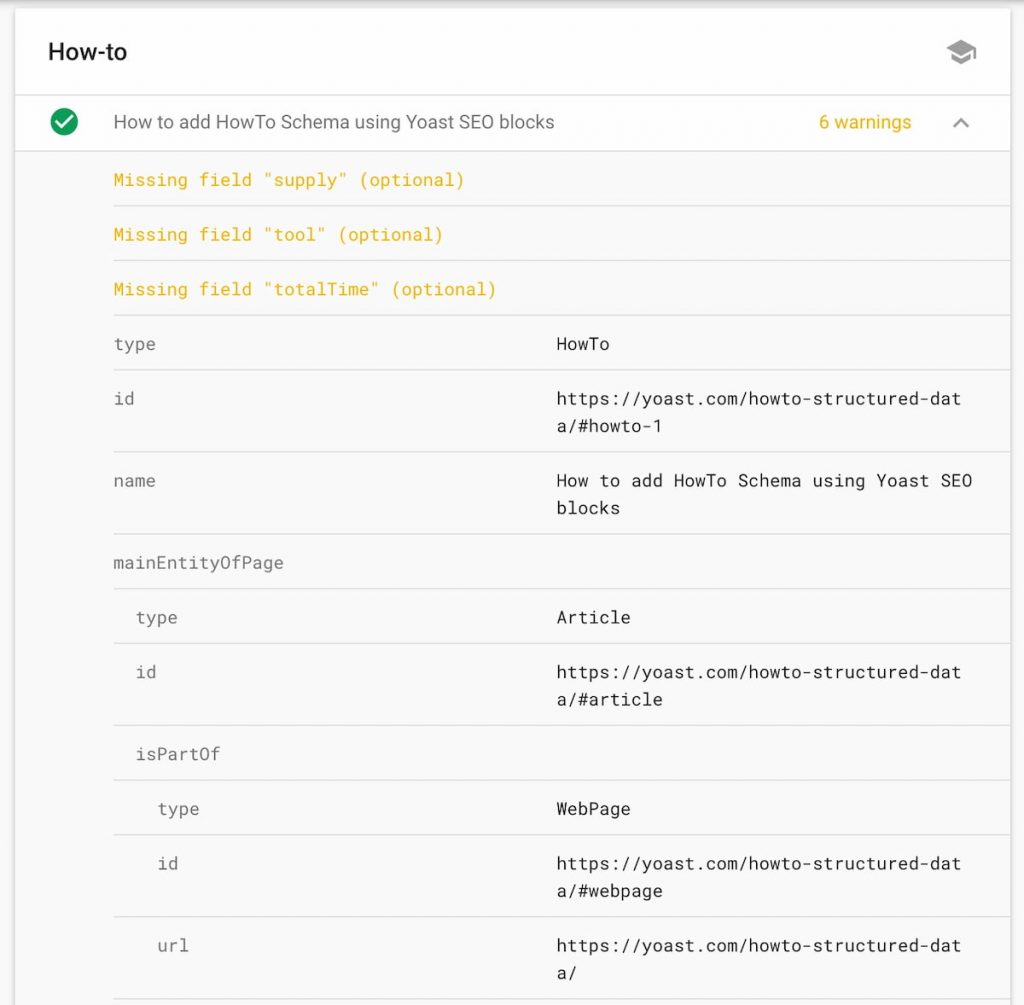Select the mainEntityOfPage property row
The height and width of the screenshot is (1005, 1024).
click(198, 563)
